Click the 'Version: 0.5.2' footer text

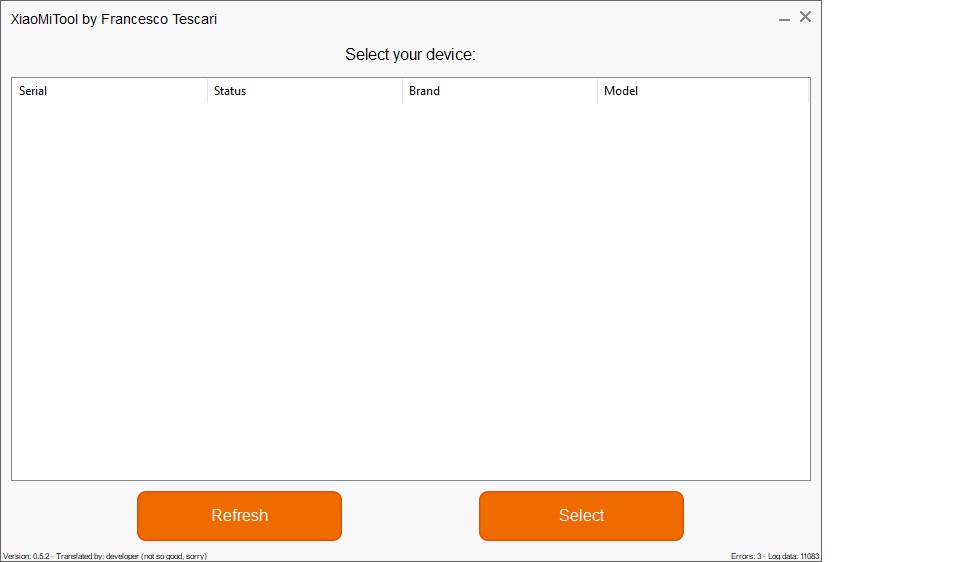point(26,556)
